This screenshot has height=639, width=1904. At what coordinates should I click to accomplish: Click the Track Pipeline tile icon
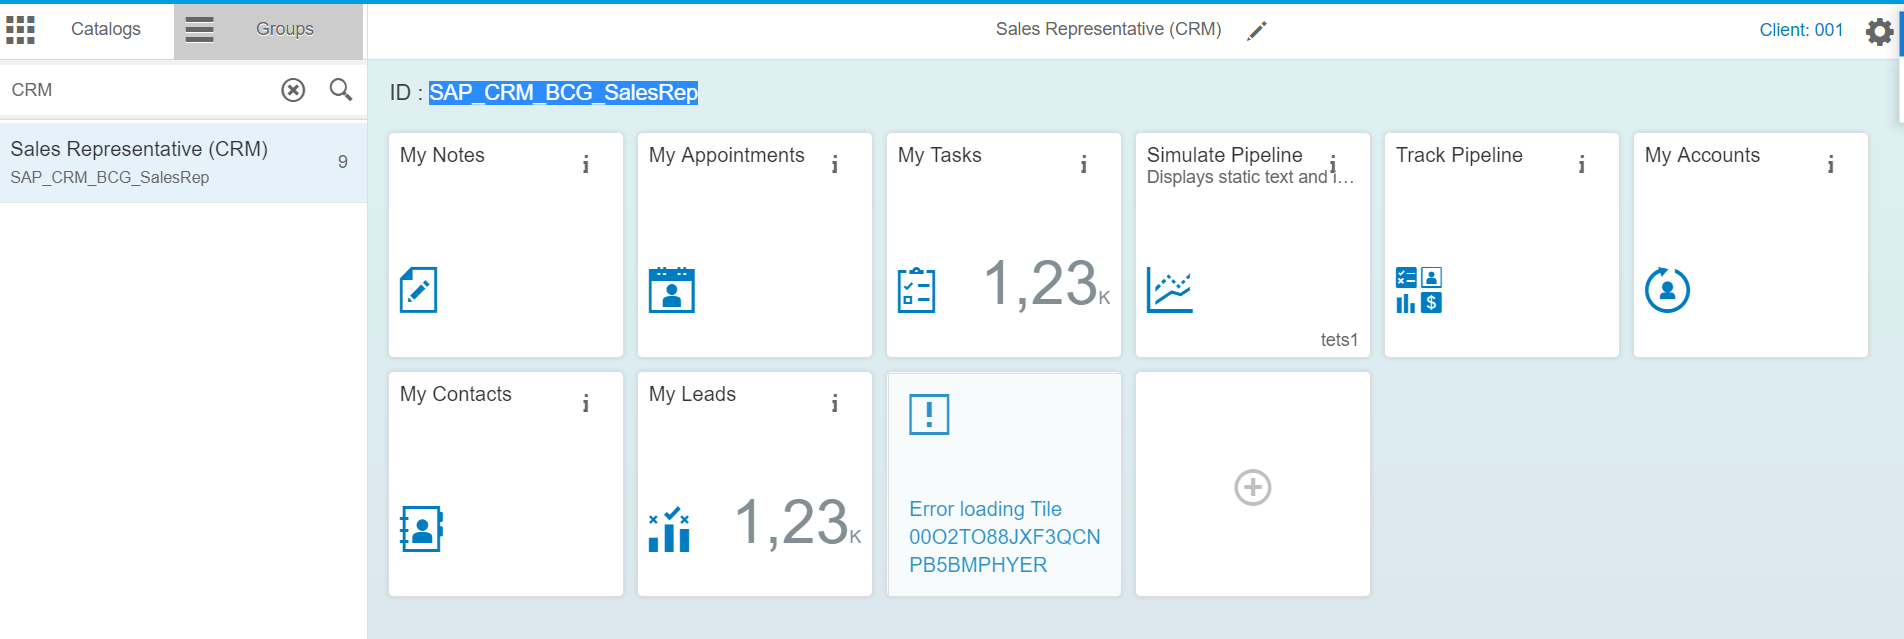(1418, 290)
